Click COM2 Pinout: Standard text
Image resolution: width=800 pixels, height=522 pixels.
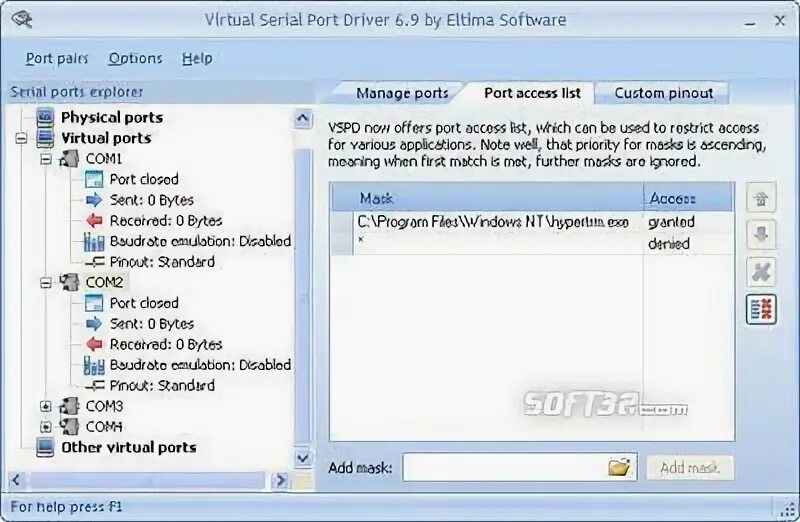pyautogui.click(x=162, y=385)
